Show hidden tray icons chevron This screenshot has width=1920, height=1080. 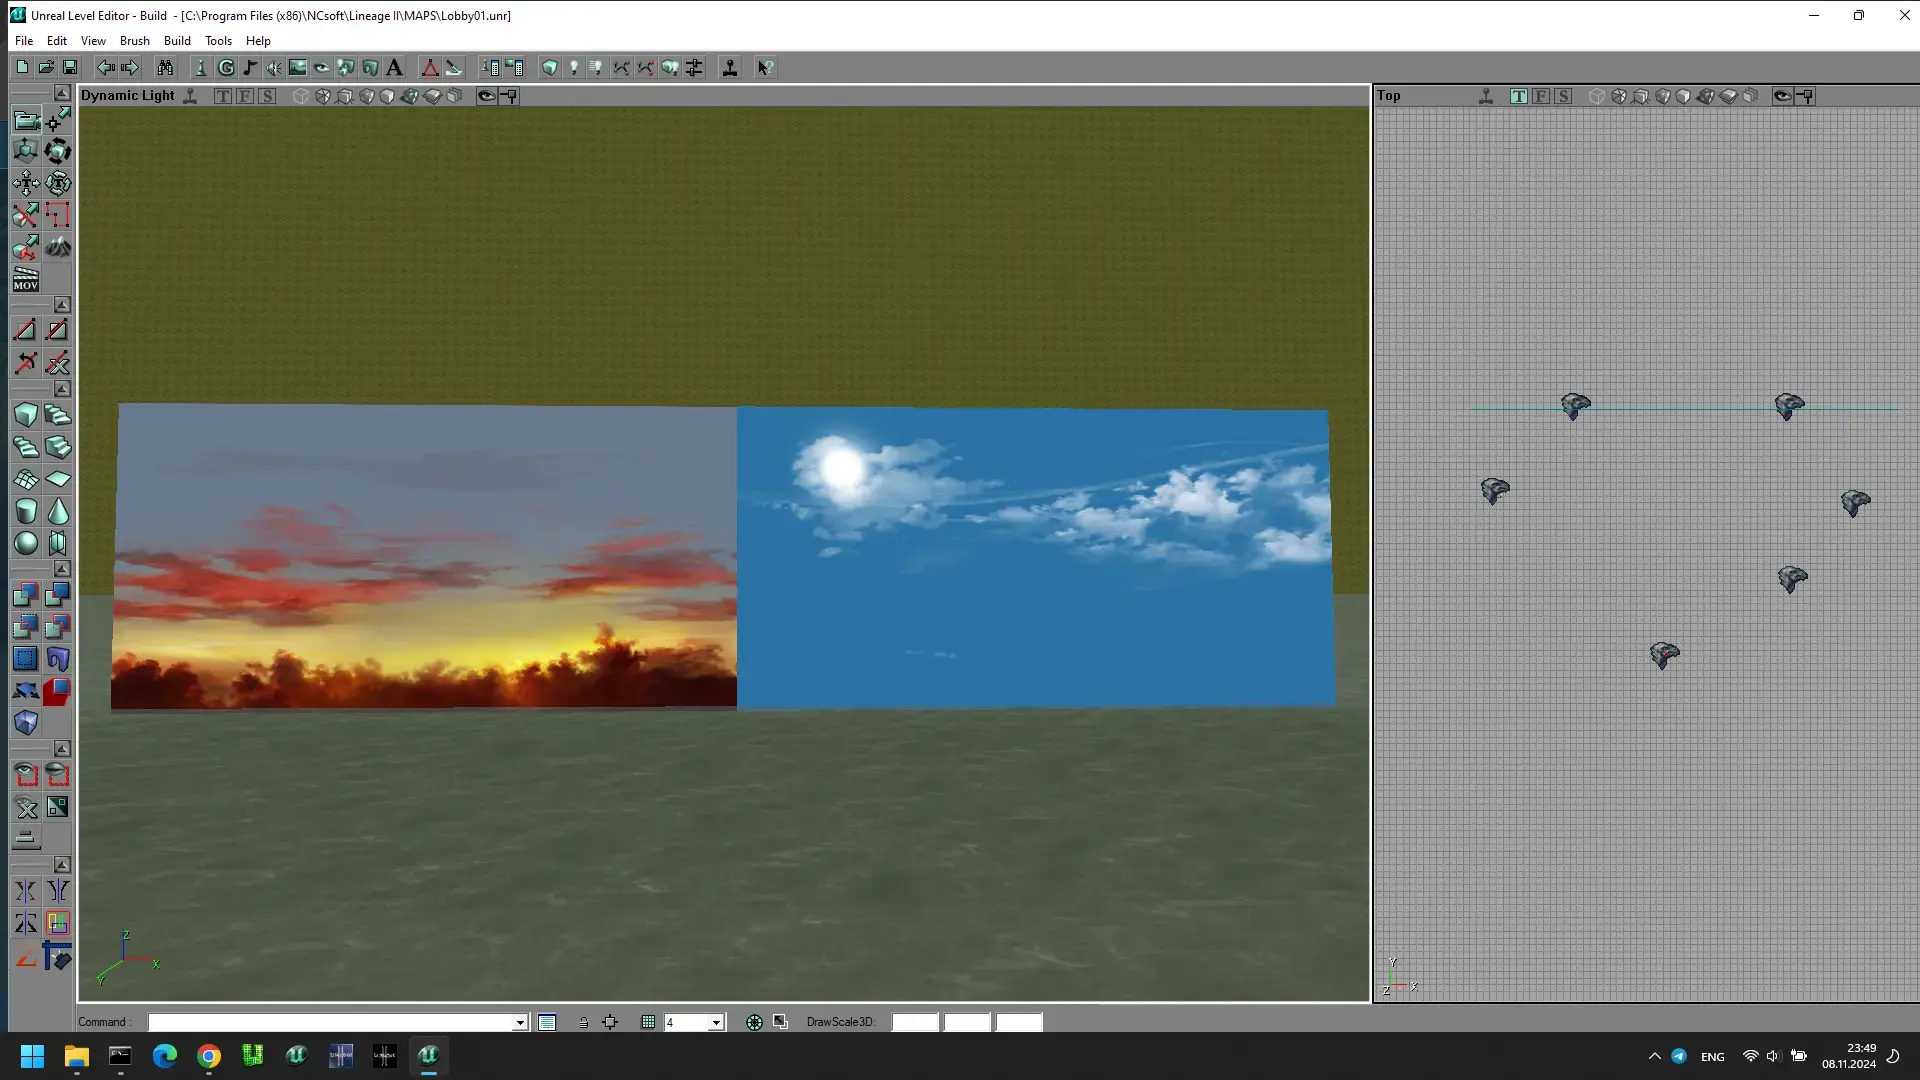point(1654,1056)
